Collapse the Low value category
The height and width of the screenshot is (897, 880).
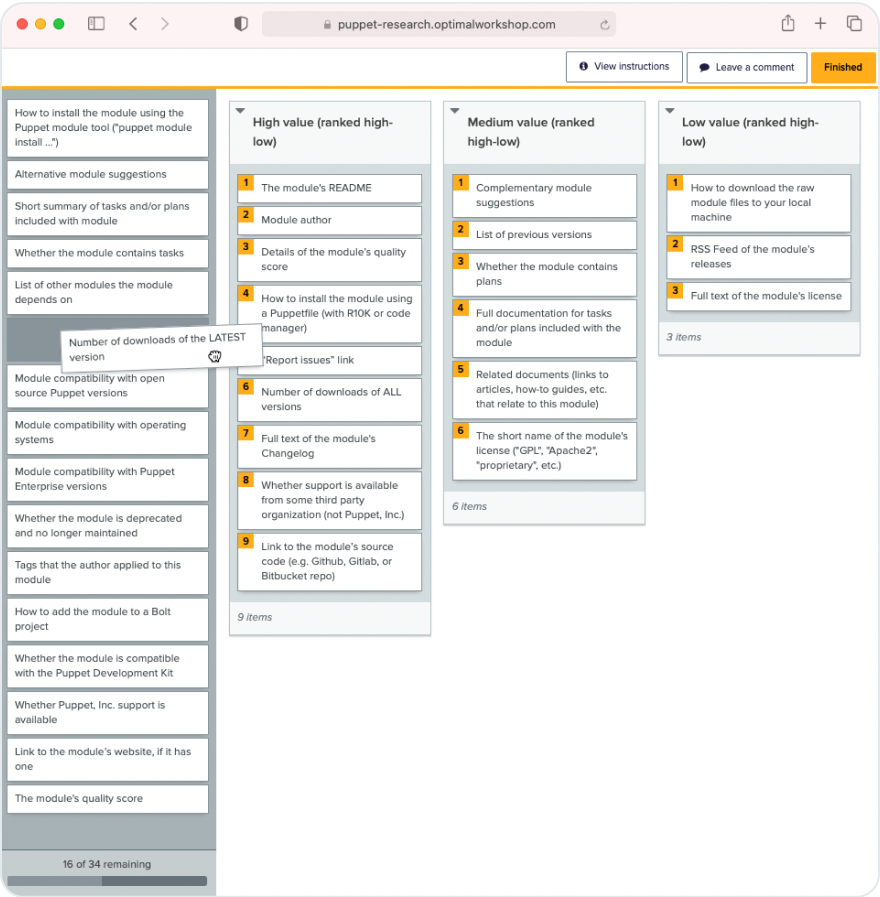670,112
